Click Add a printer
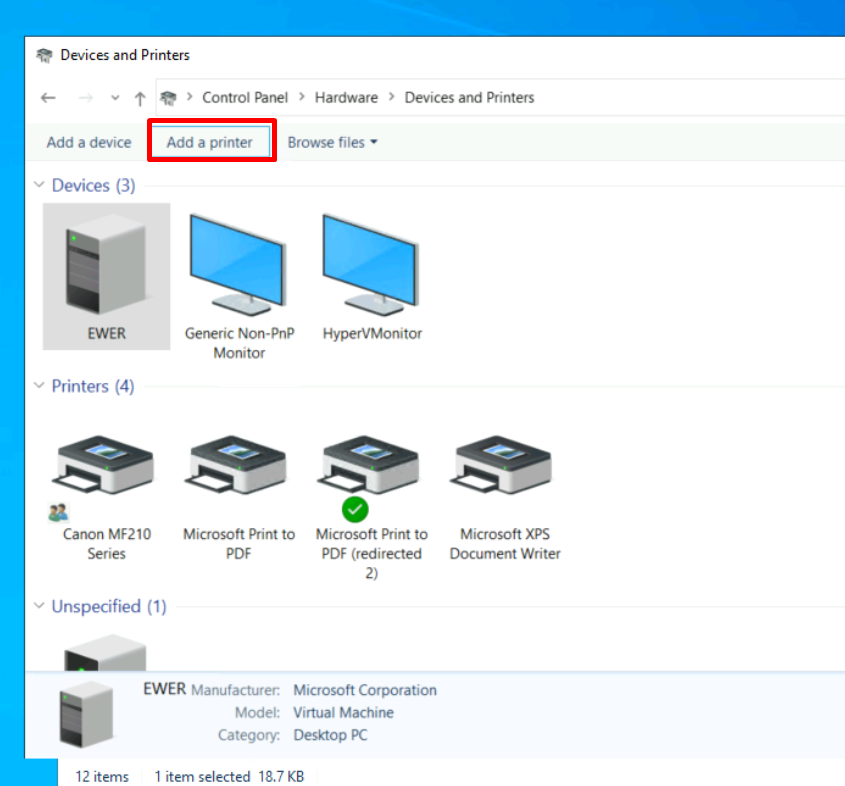The width and height of the screenshot is (845, 786). [x=209, y=142]
